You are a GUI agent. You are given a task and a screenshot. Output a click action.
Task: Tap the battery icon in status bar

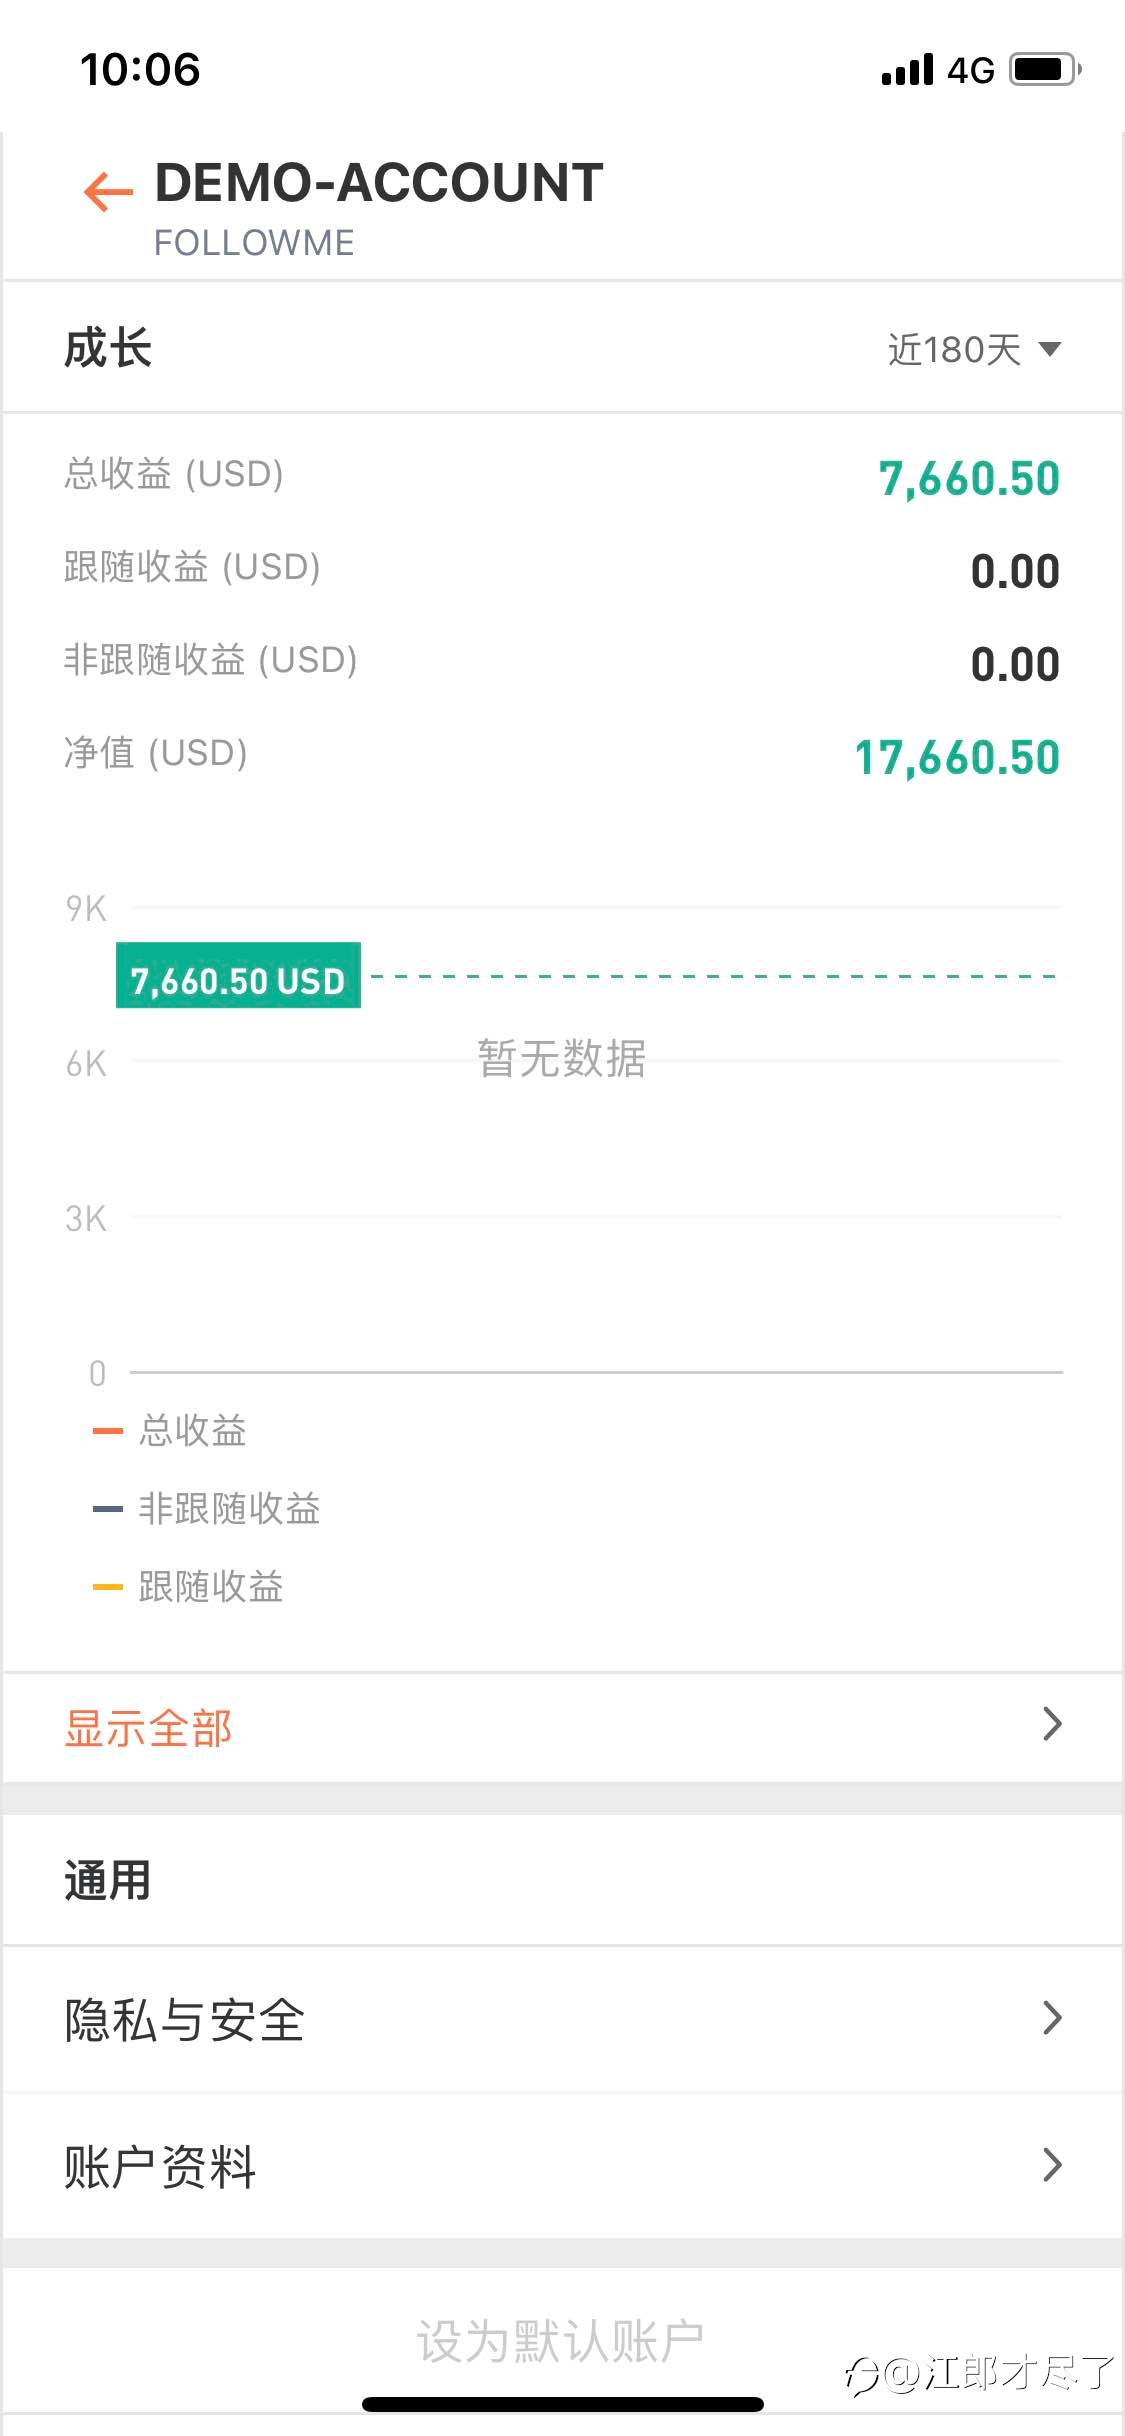pos(1045,70)
